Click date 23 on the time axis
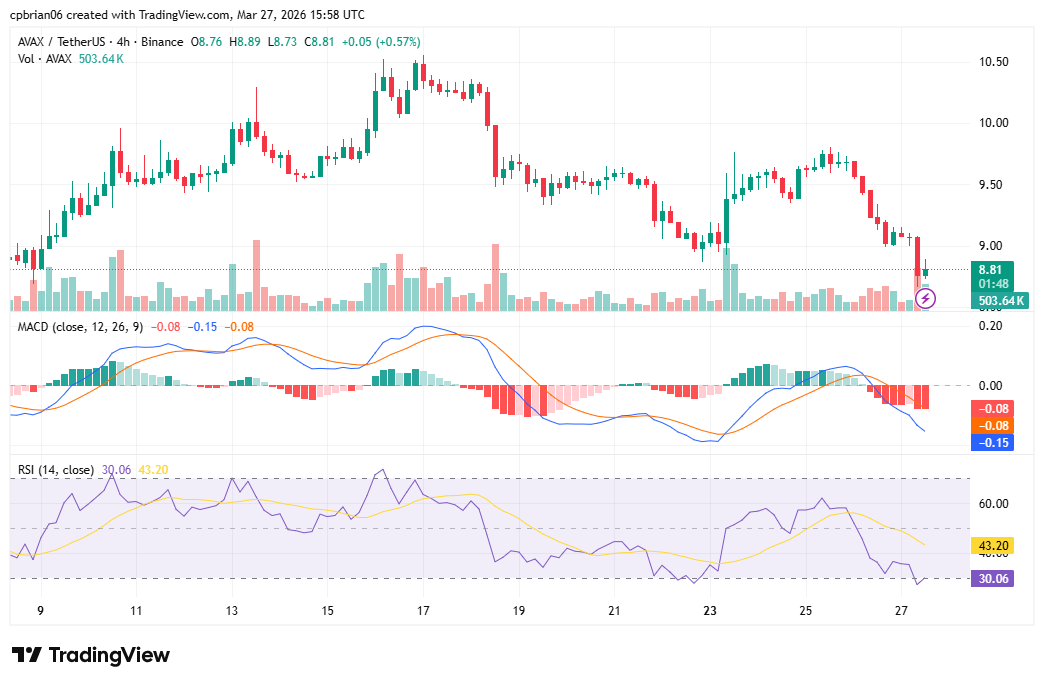The height and width of the screenshot is (685, 1044). click(710, 610)
